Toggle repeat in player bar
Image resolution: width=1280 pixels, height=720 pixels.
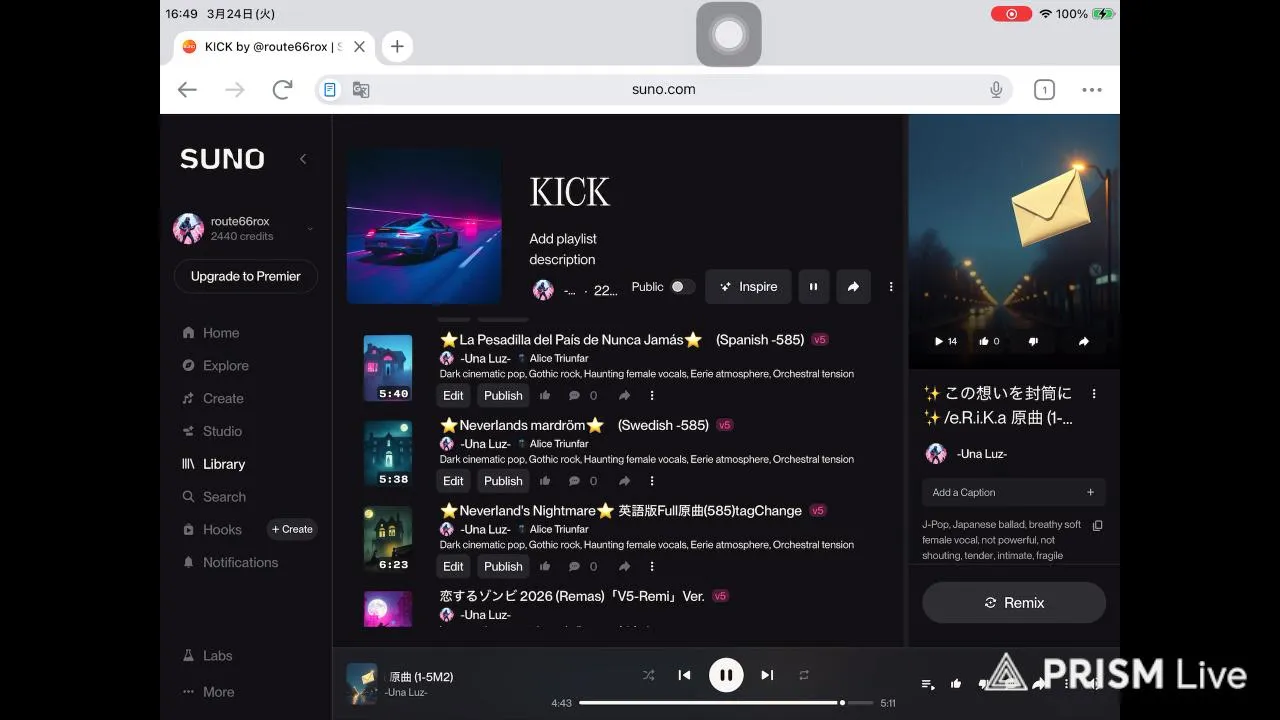[x=804, y=675]
